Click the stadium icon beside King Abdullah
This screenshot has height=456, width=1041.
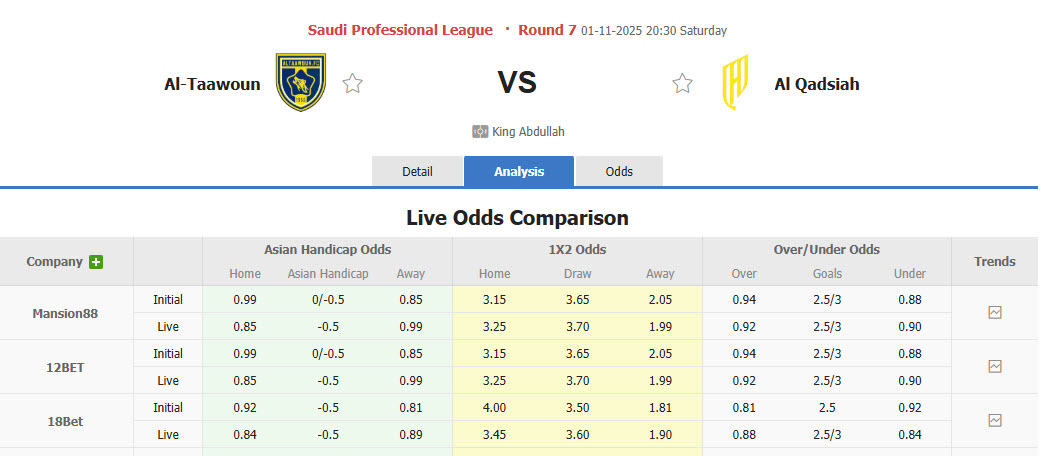480,131
